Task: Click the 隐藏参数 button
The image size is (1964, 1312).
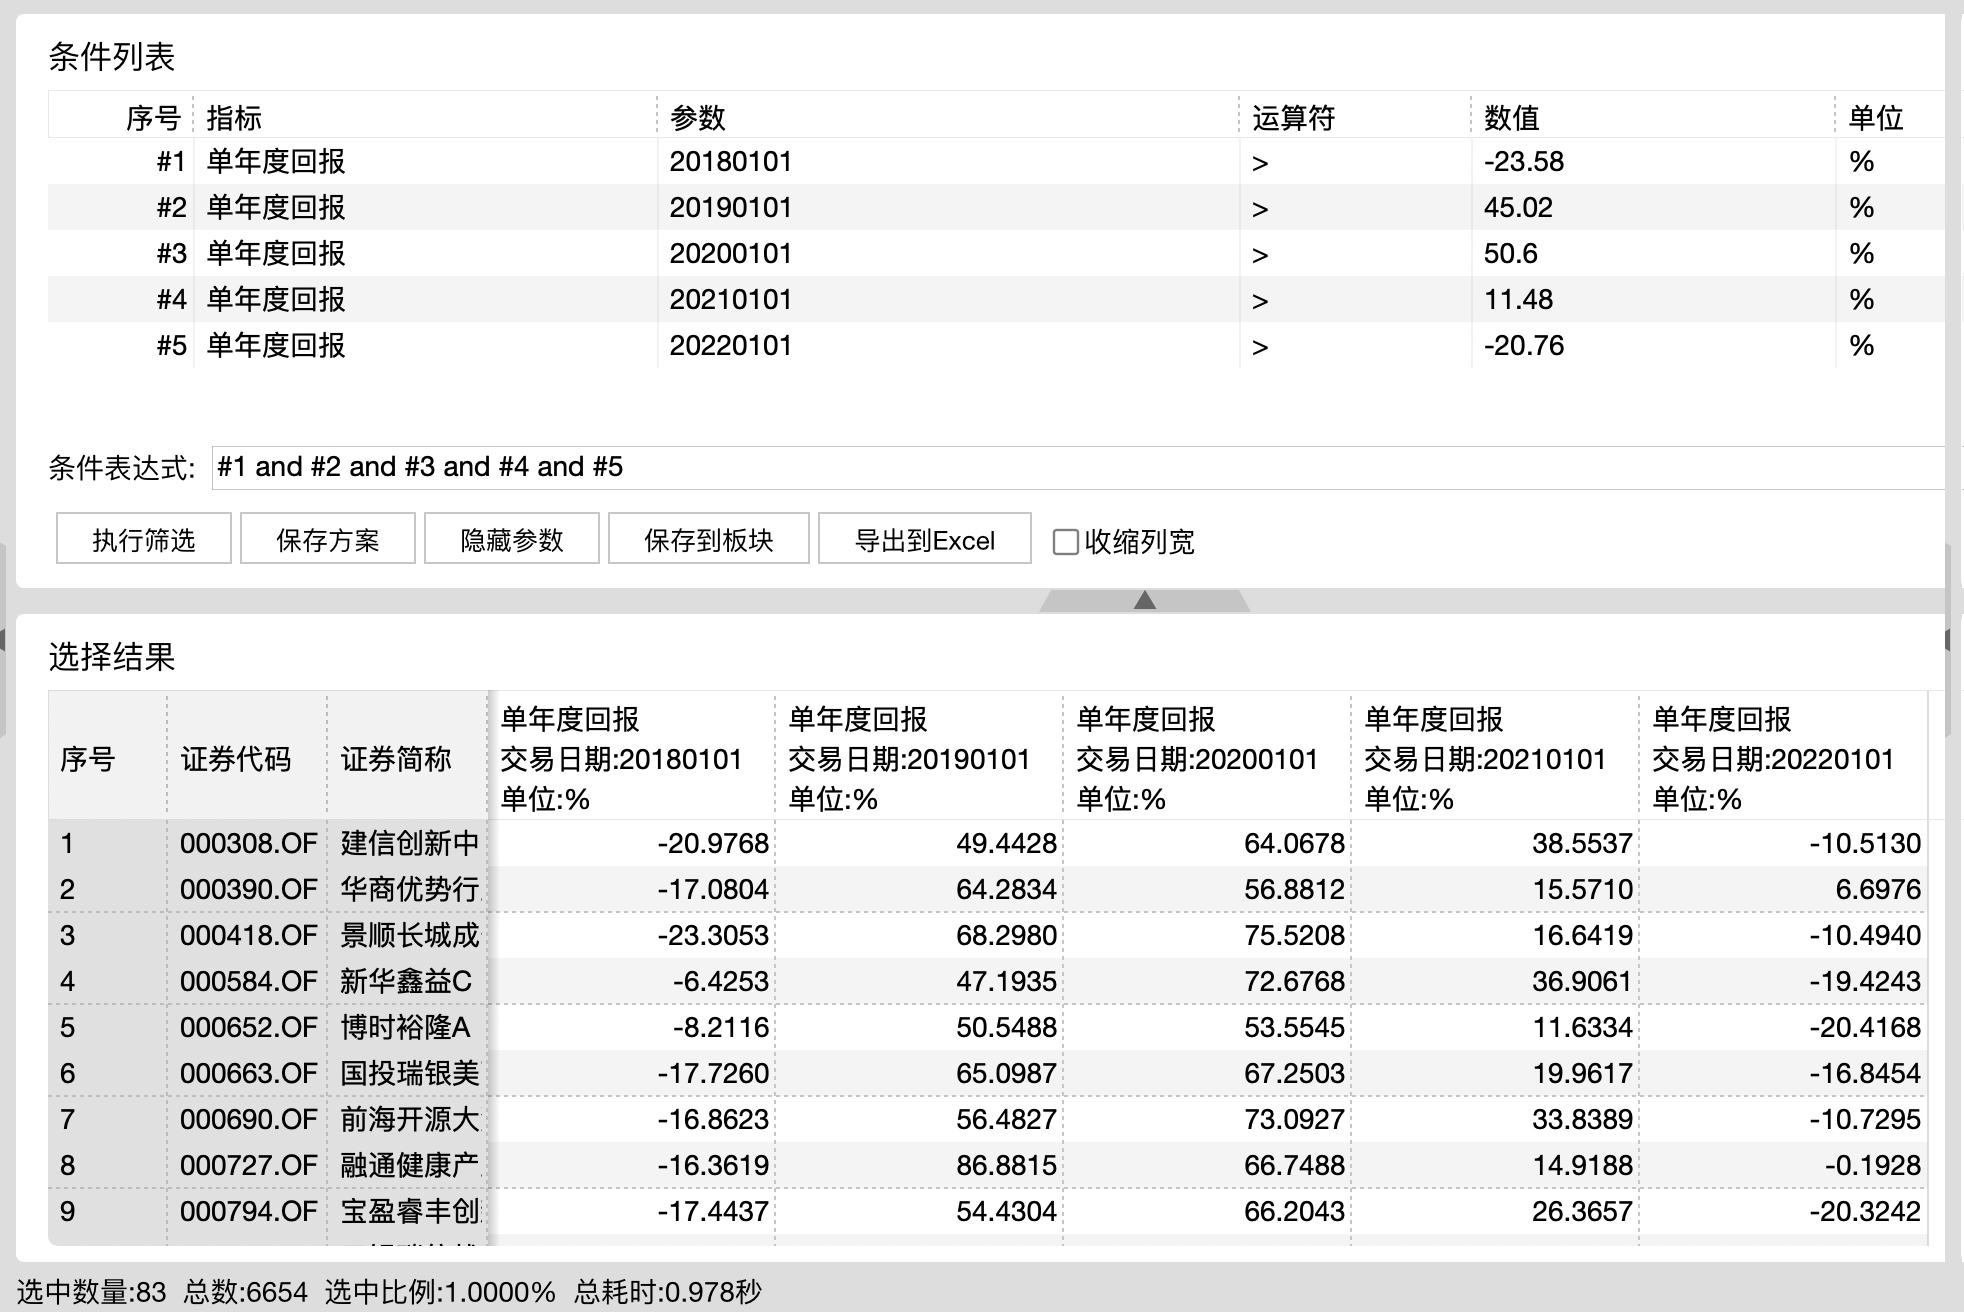Action: pyautogui.click(x=511, y=539)
